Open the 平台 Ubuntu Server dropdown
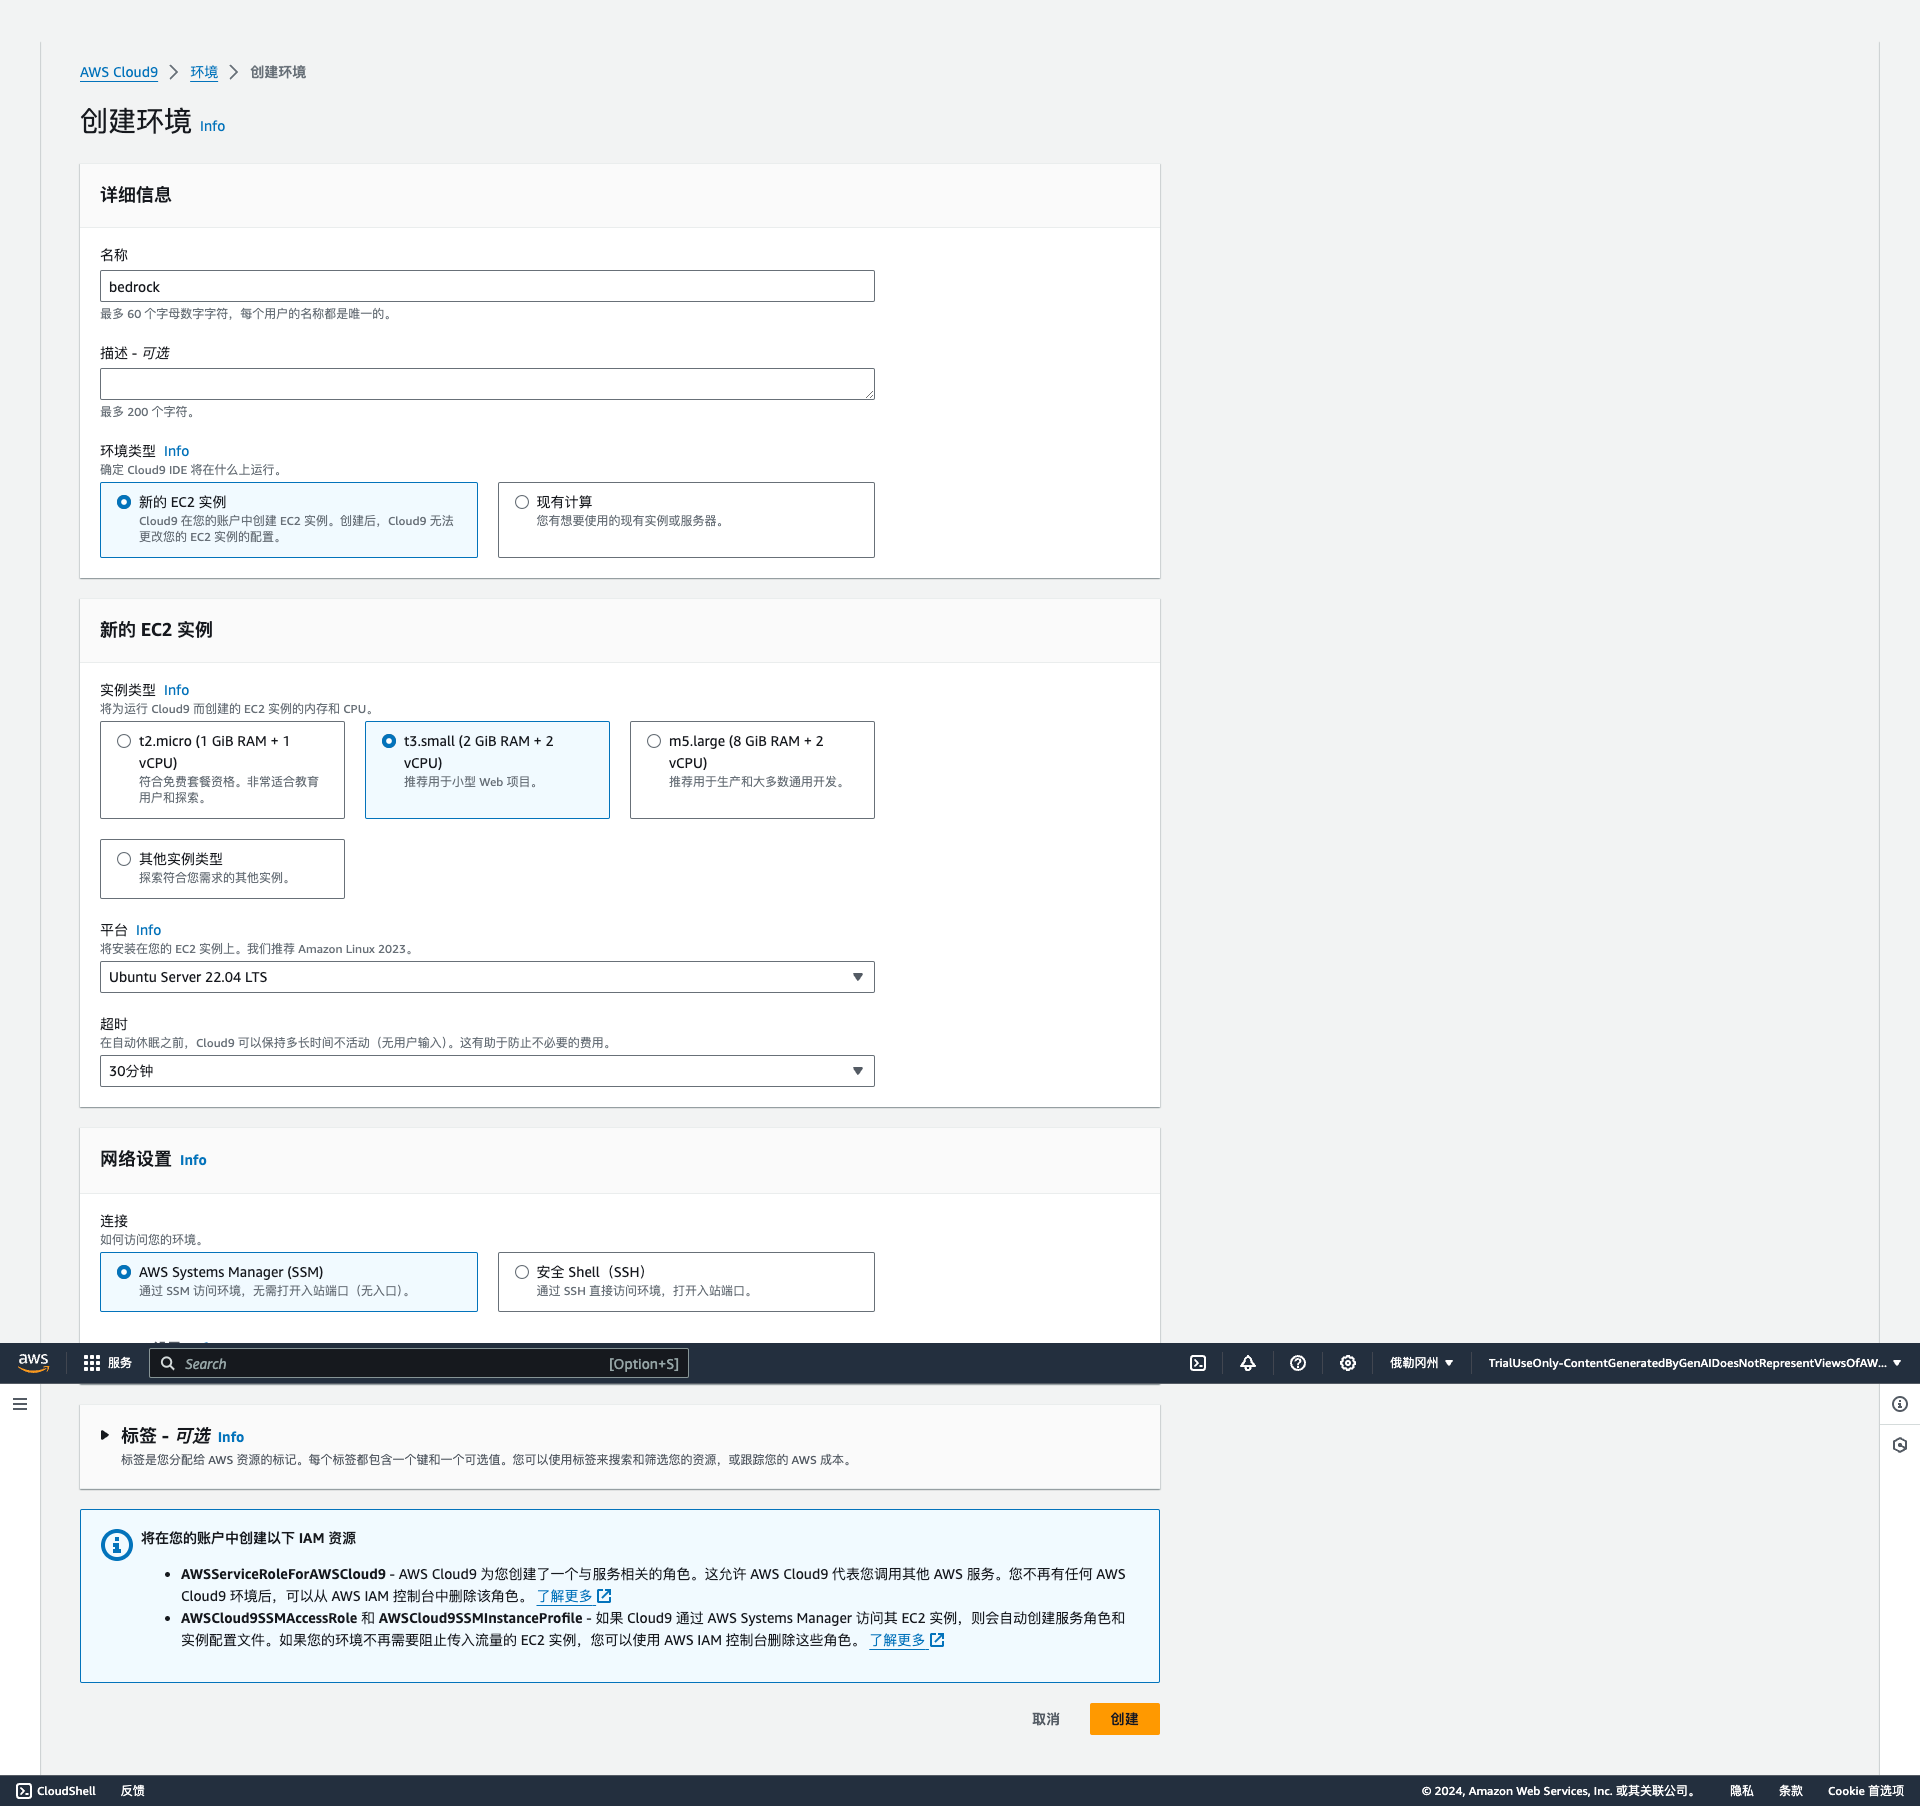Image resolution: width=1920 pixels, height=1806 pixels. click(487, 977)
